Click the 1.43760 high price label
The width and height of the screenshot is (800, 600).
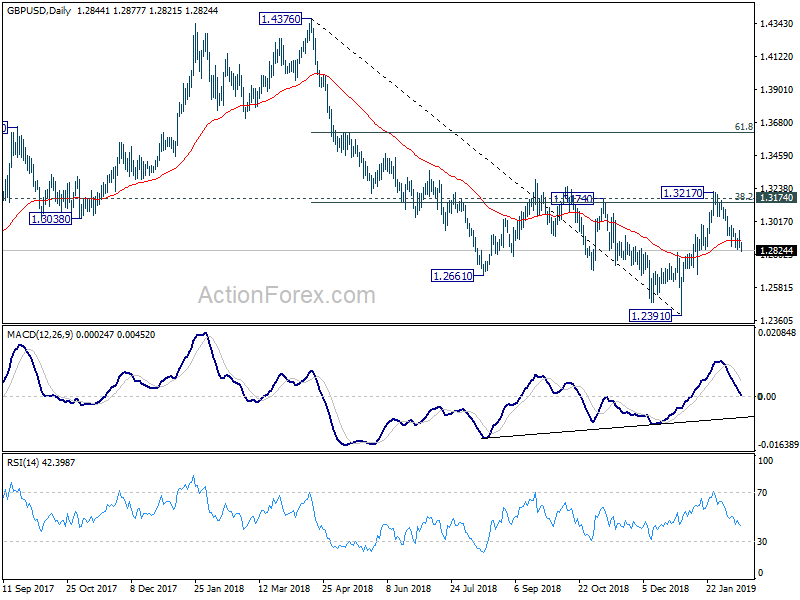coord(281,19)
